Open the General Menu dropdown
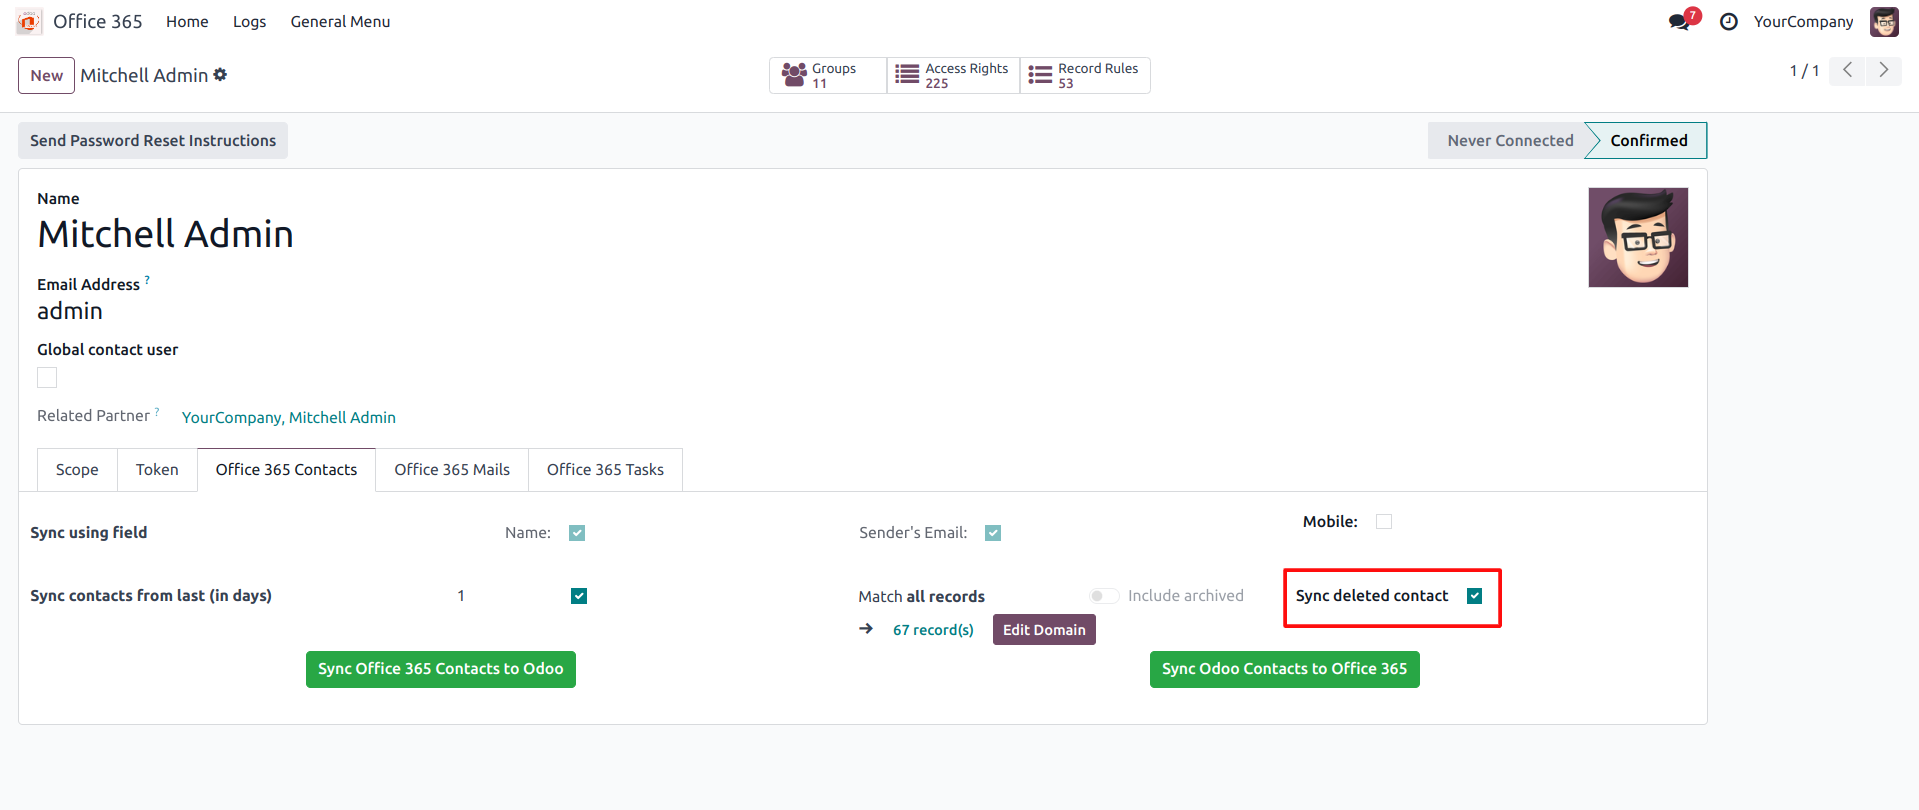This screenshot has width=1919, height=810. pyautogui.click(x=340, y=22)
